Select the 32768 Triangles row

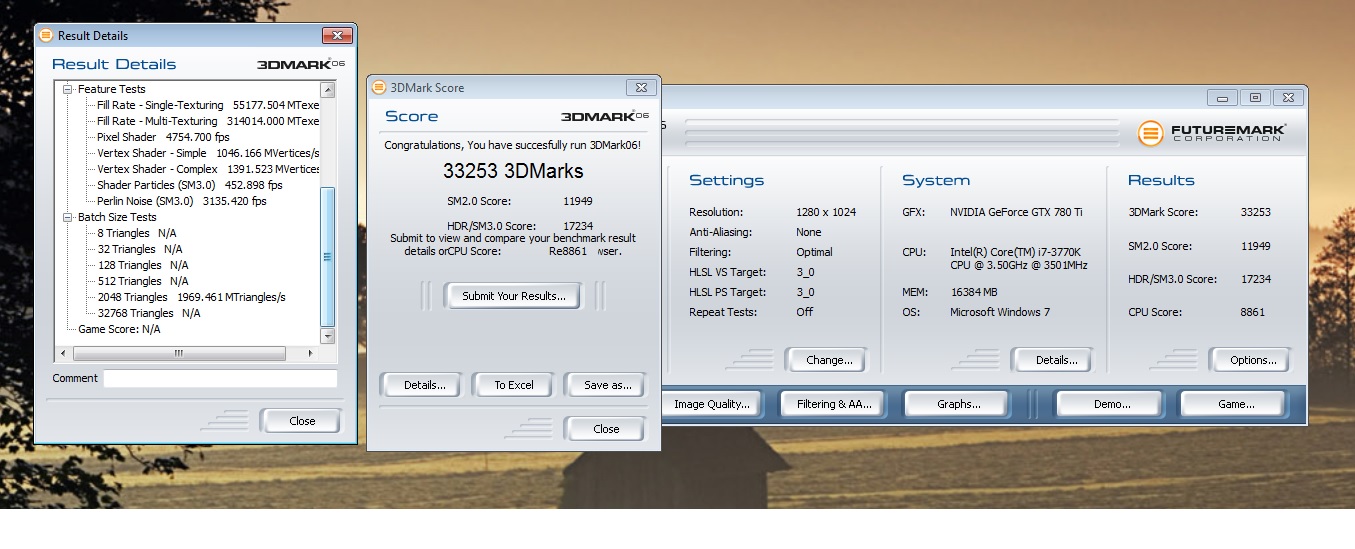(148, 313)
